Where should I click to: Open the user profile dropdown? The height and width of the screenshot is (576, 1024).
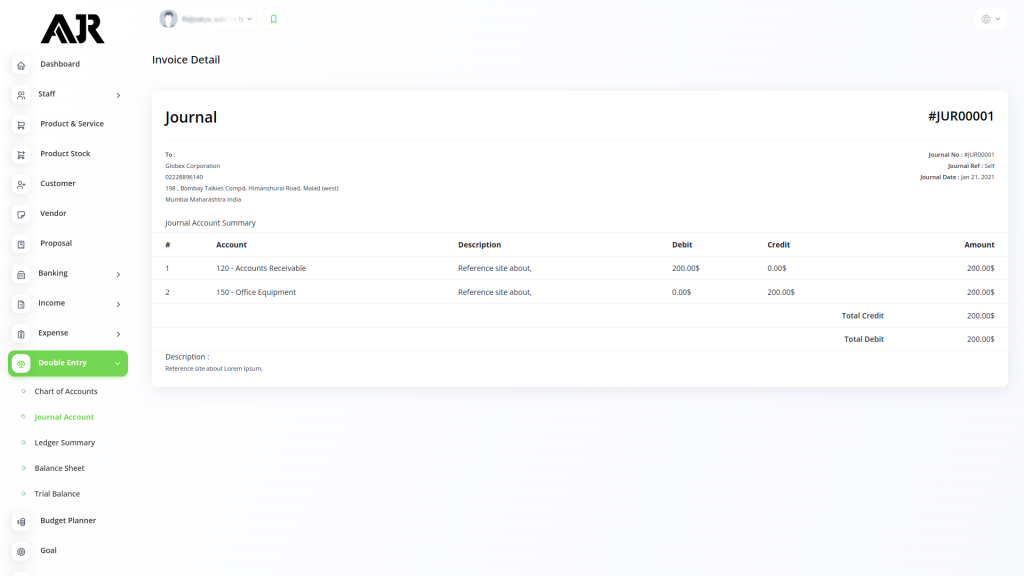tap(208, 19)
